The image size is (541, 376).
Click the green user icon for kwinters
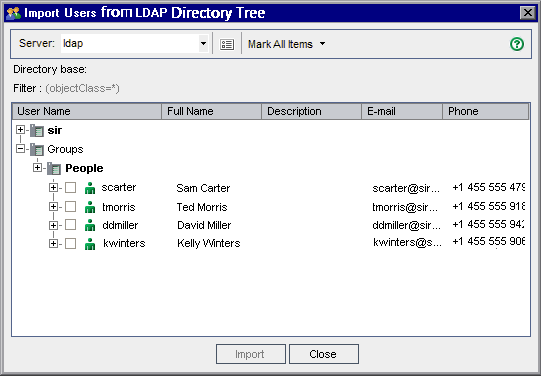pos(90,244)
